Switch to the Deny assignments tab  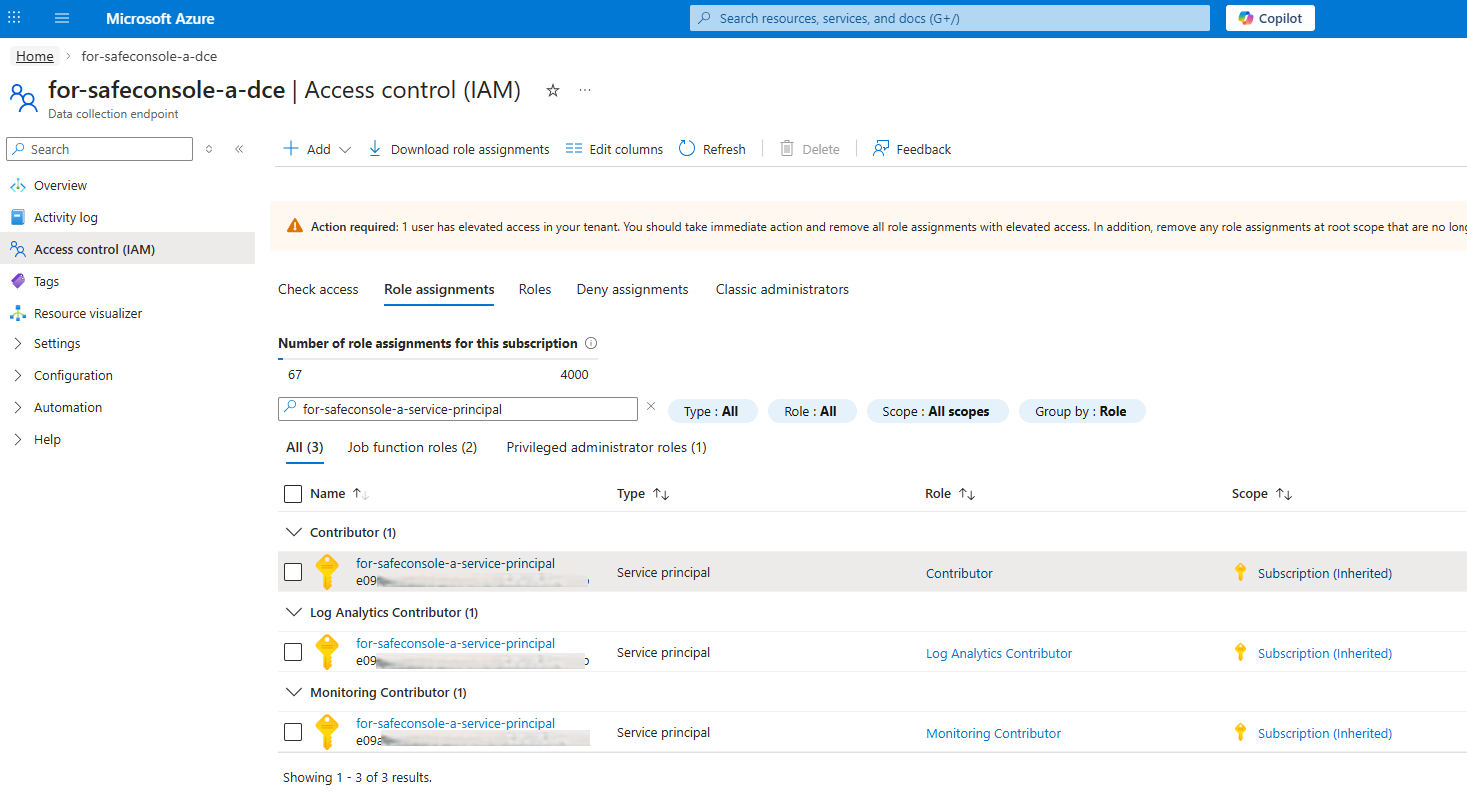click(x=632, y=289)
